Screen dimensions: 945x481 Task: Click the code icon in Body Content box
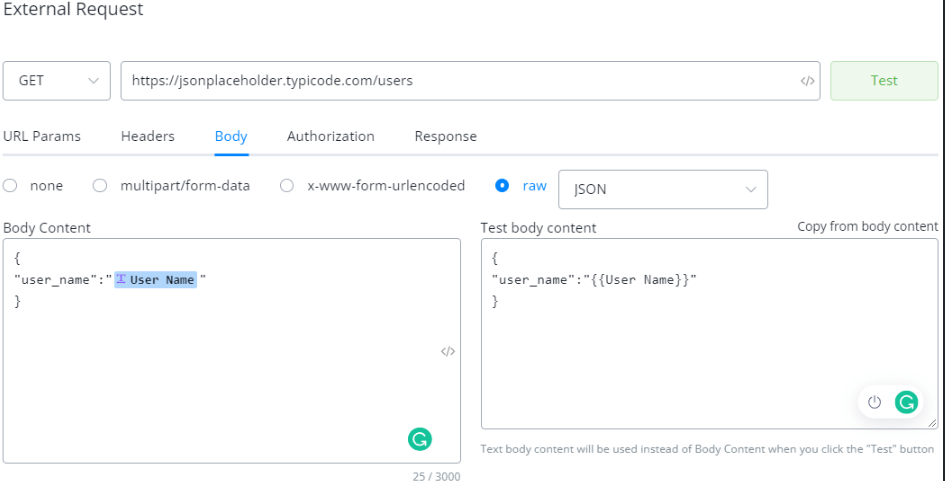pos(448,351)
